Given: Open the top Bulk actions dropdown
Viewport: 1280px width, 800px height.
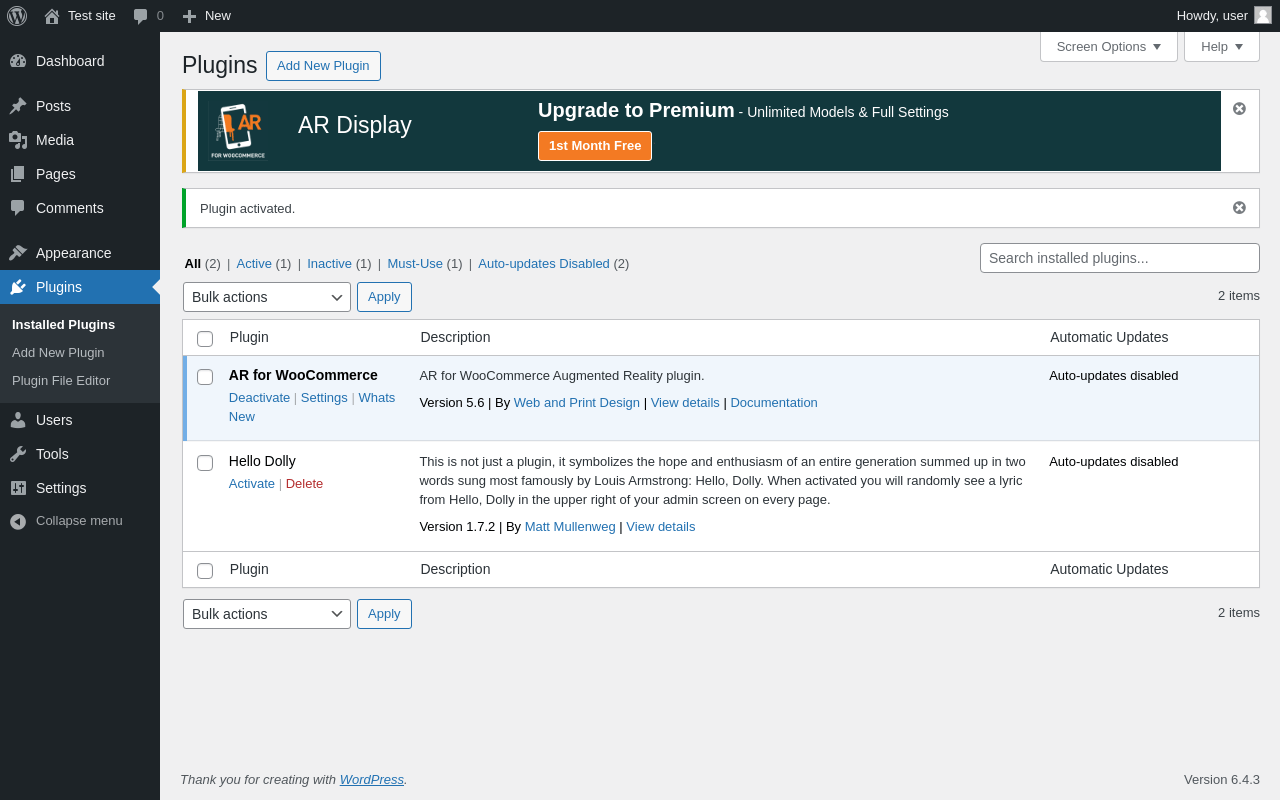Looking at the screenshot, I should [x=267, y=297].
